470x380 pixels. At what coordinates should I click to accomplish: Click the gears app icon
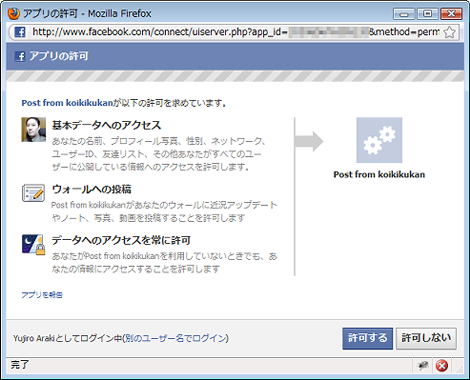coord(379,140)
